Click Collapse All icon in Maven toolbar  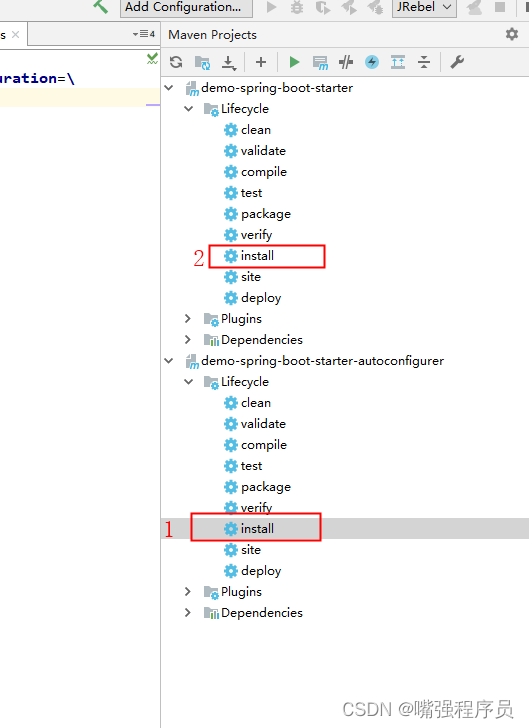pyautogui.click(x=424, y=62)
